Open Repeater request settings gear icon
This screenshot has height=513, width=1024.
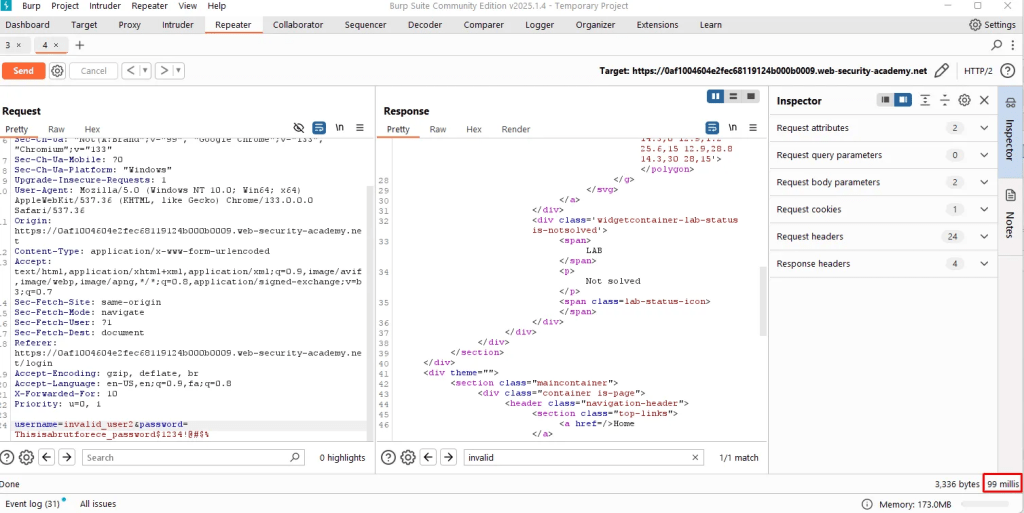(x=58, y=71)
